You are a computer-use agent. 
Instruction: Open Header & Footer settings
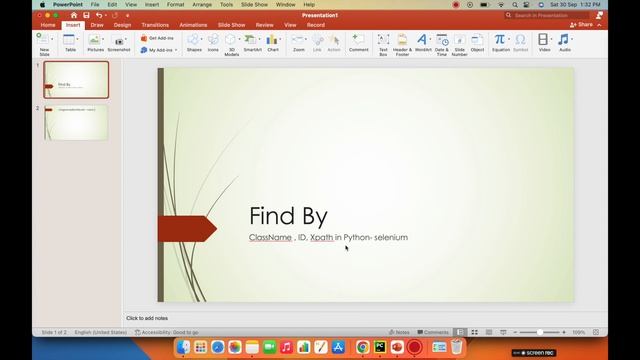click(x=402, y=45)
